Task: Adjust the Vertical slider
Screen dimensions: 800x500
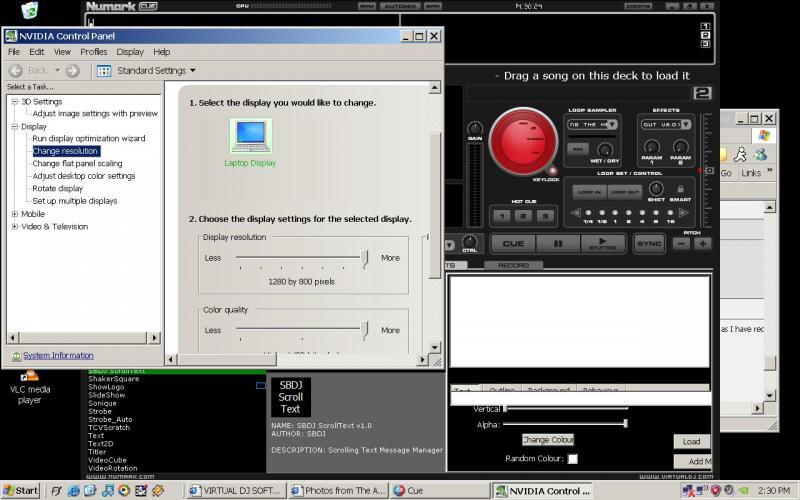Action: tap(505, 409)
